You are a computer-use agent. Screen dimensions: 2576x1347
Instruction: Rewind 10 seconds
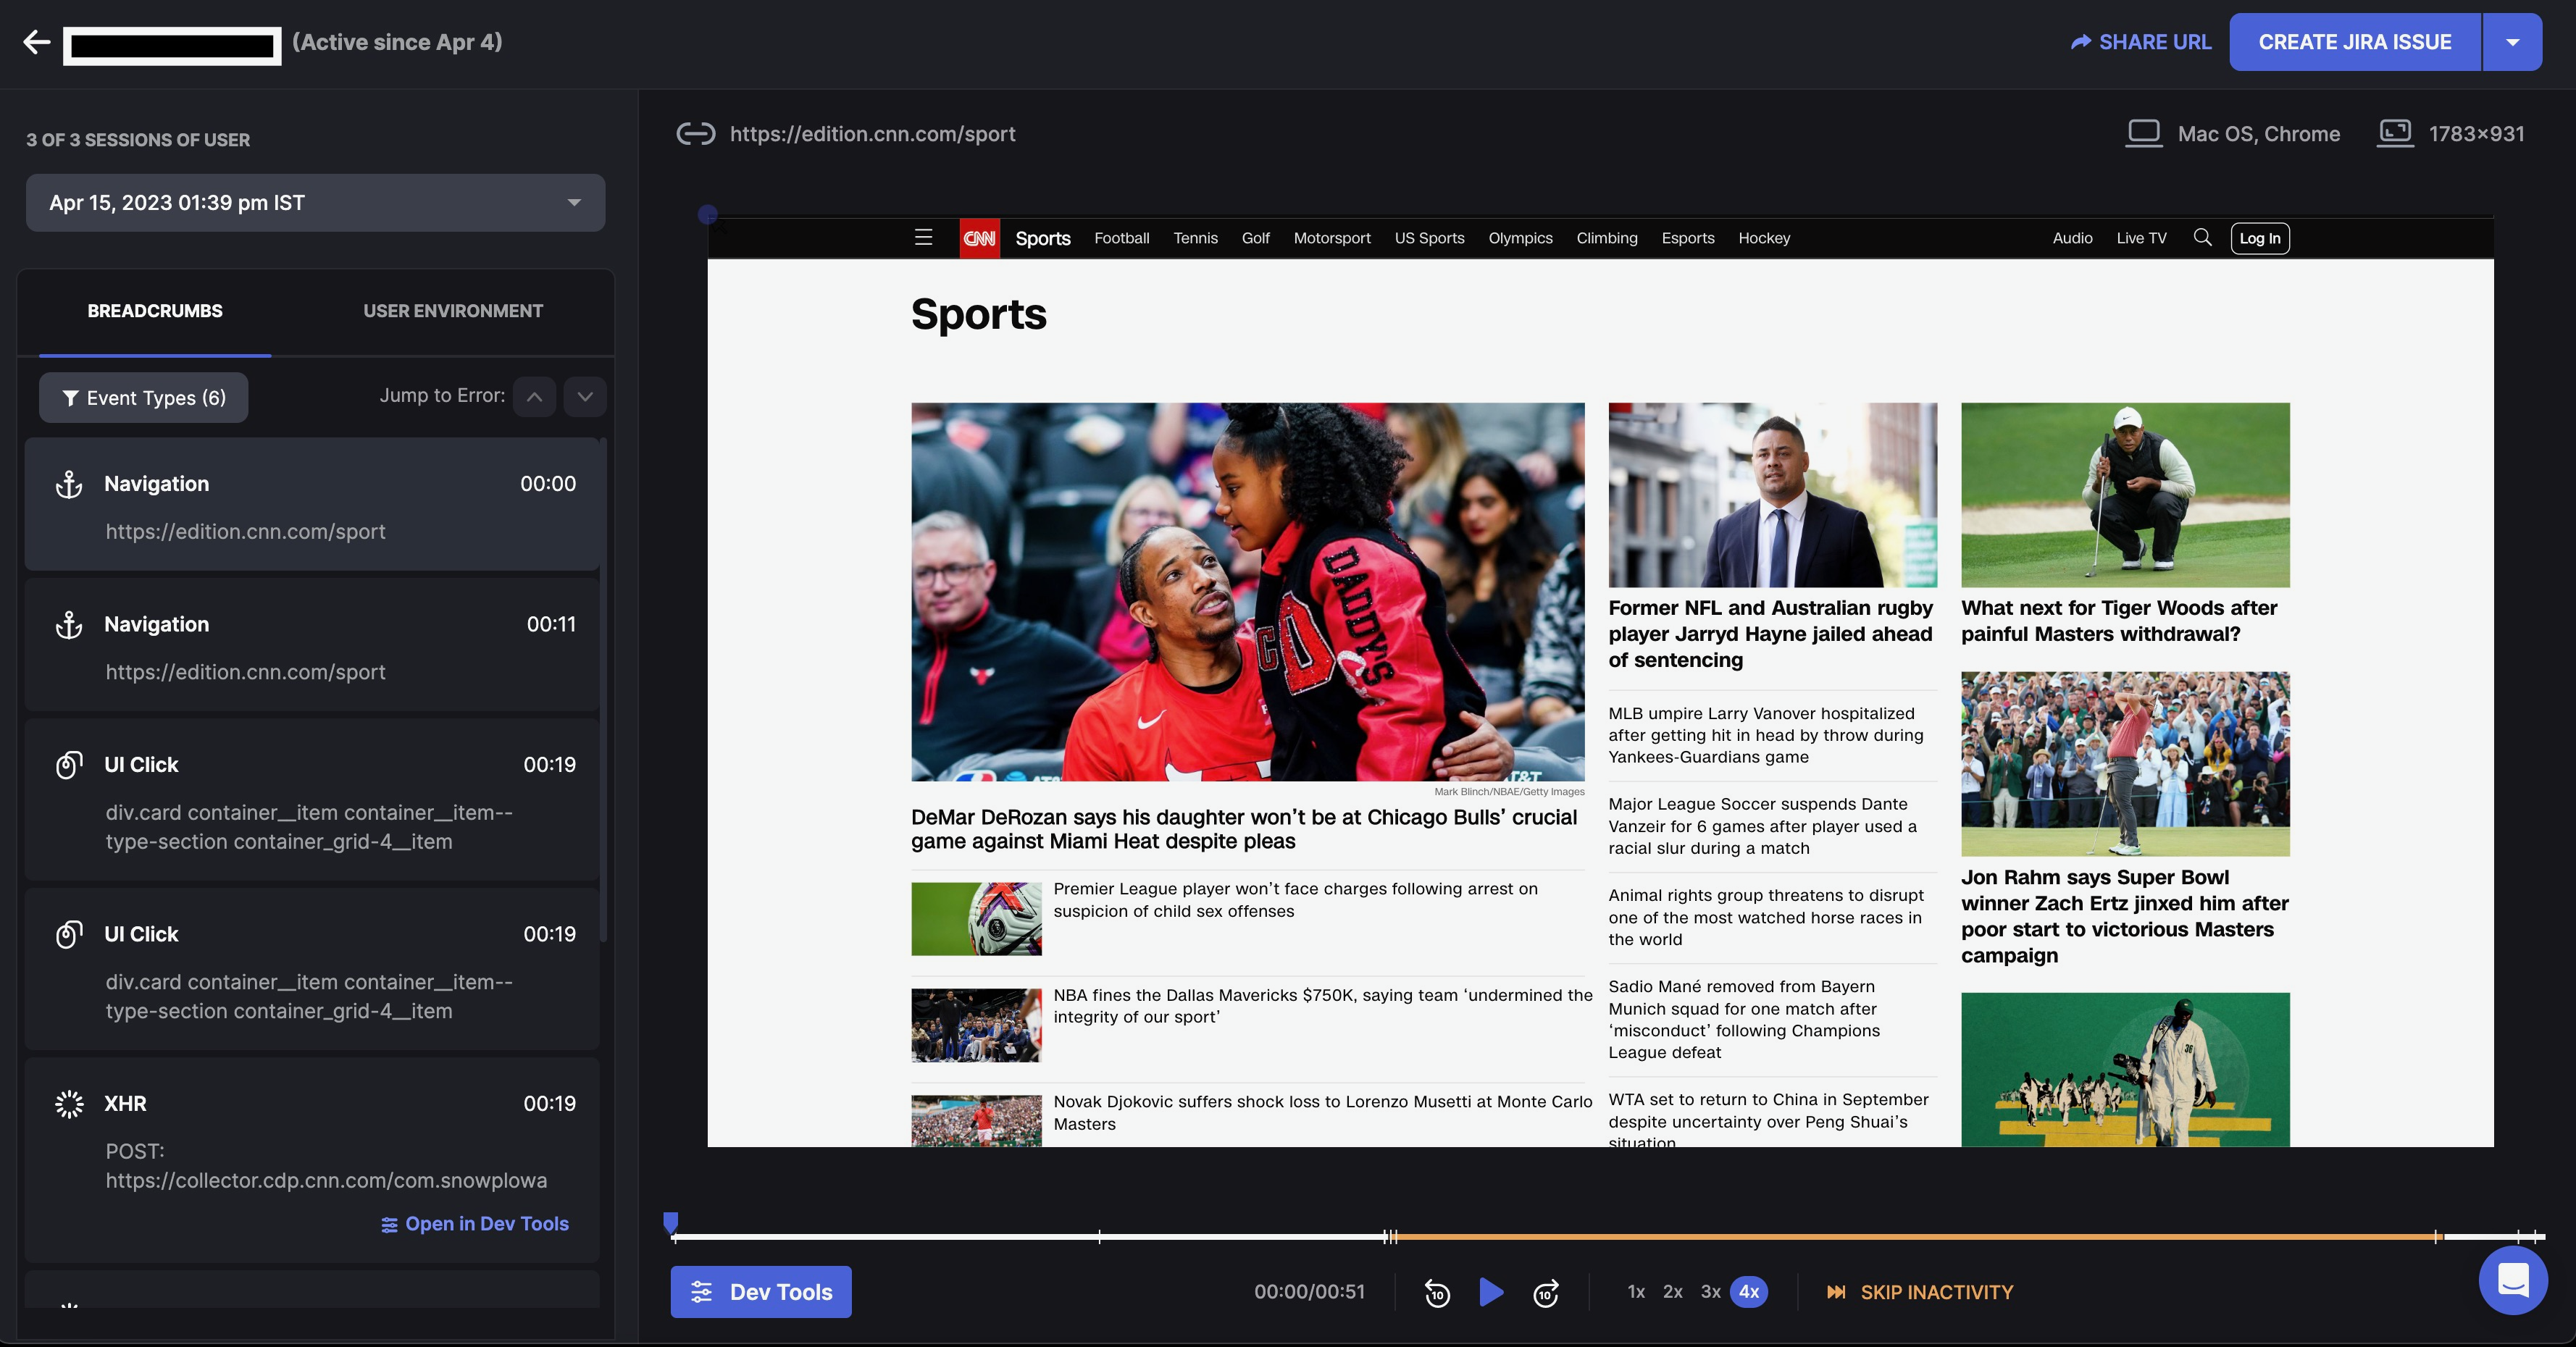(1437, 1293)
